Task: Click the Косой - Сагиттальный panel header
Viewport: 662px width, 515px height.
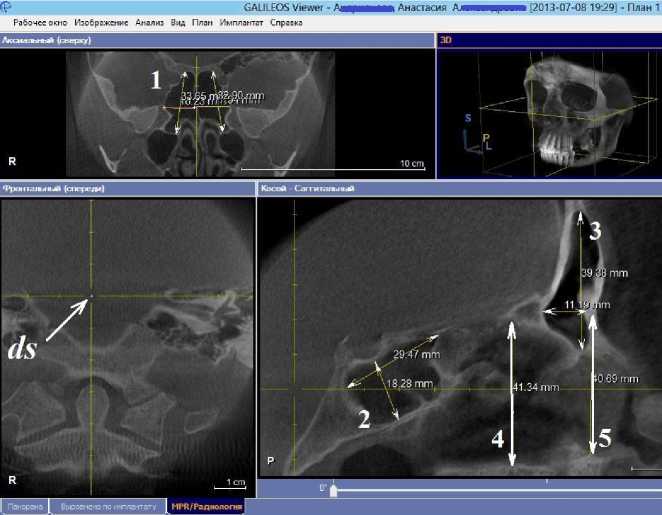Action: 459,188
